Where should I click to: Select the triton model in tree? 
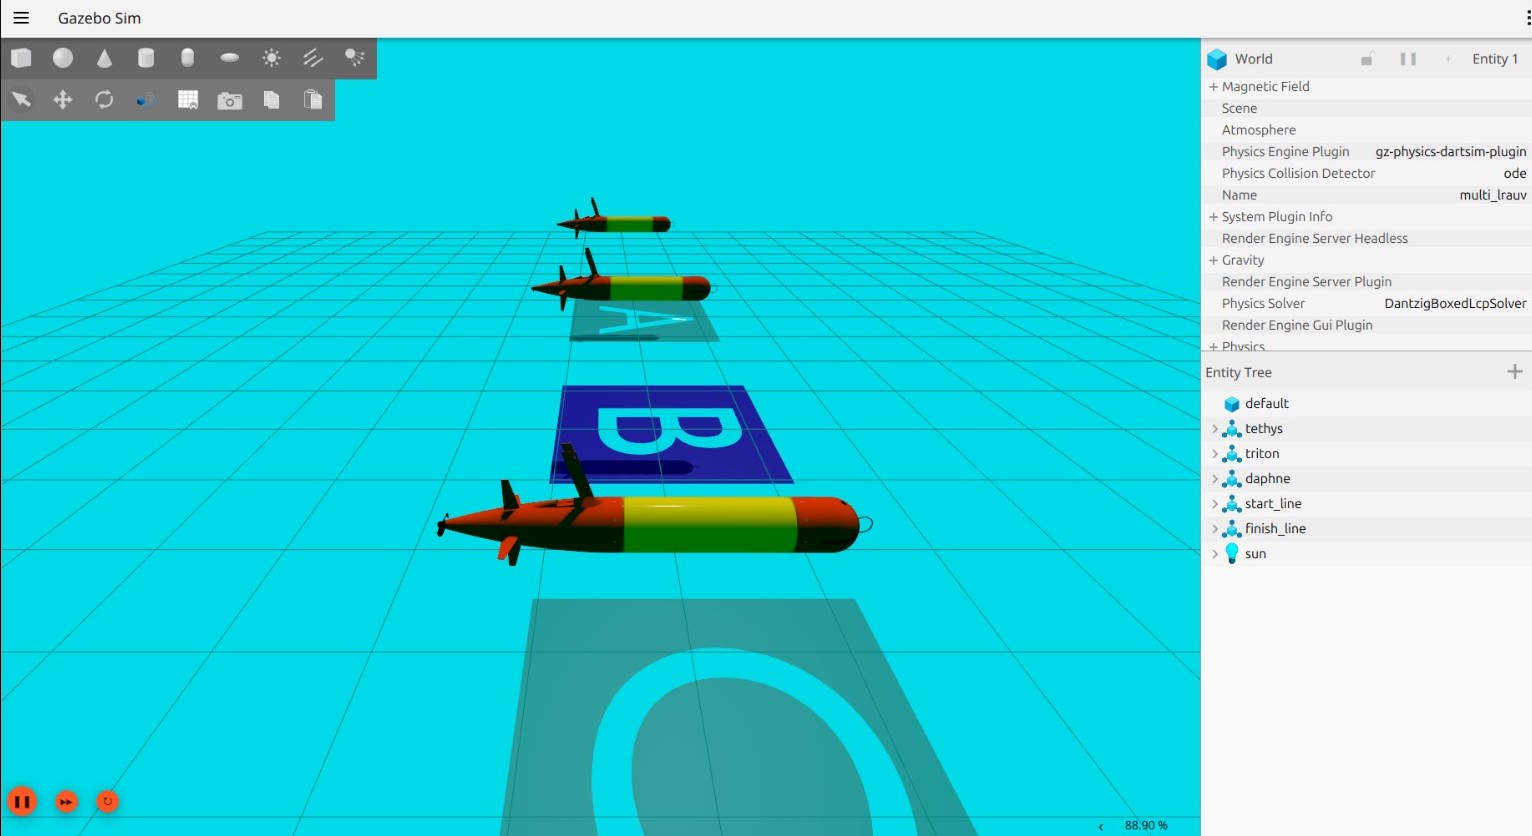click(x=1262, y=454)
